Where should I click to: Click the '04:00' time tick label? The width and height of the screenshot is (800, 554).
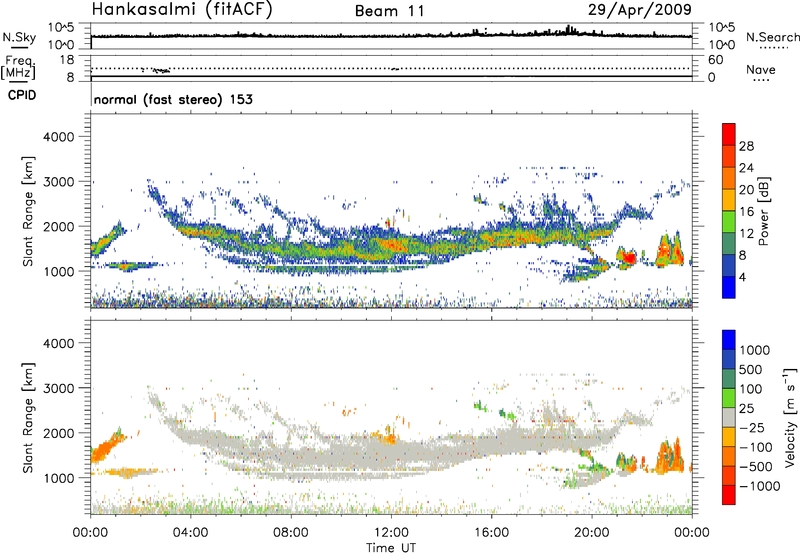pyautogui.click(x=190, y=533)
